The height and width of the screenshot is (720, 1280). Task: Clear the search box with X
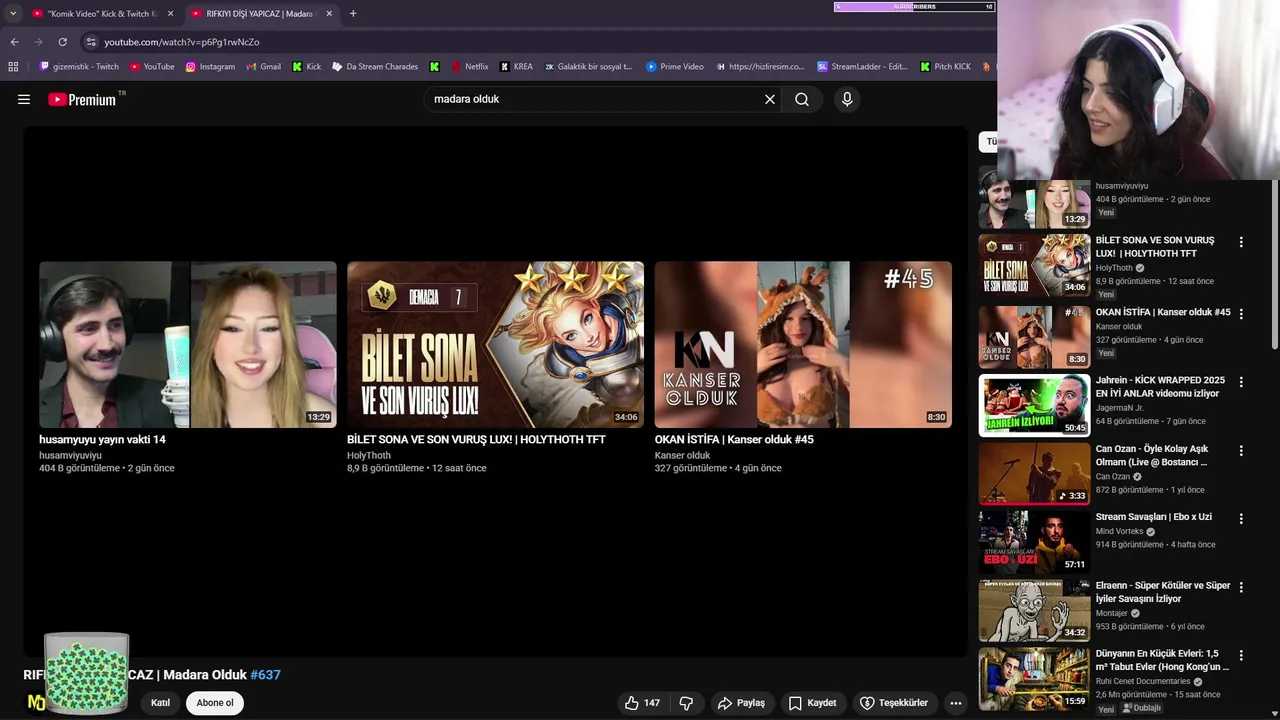770,99
